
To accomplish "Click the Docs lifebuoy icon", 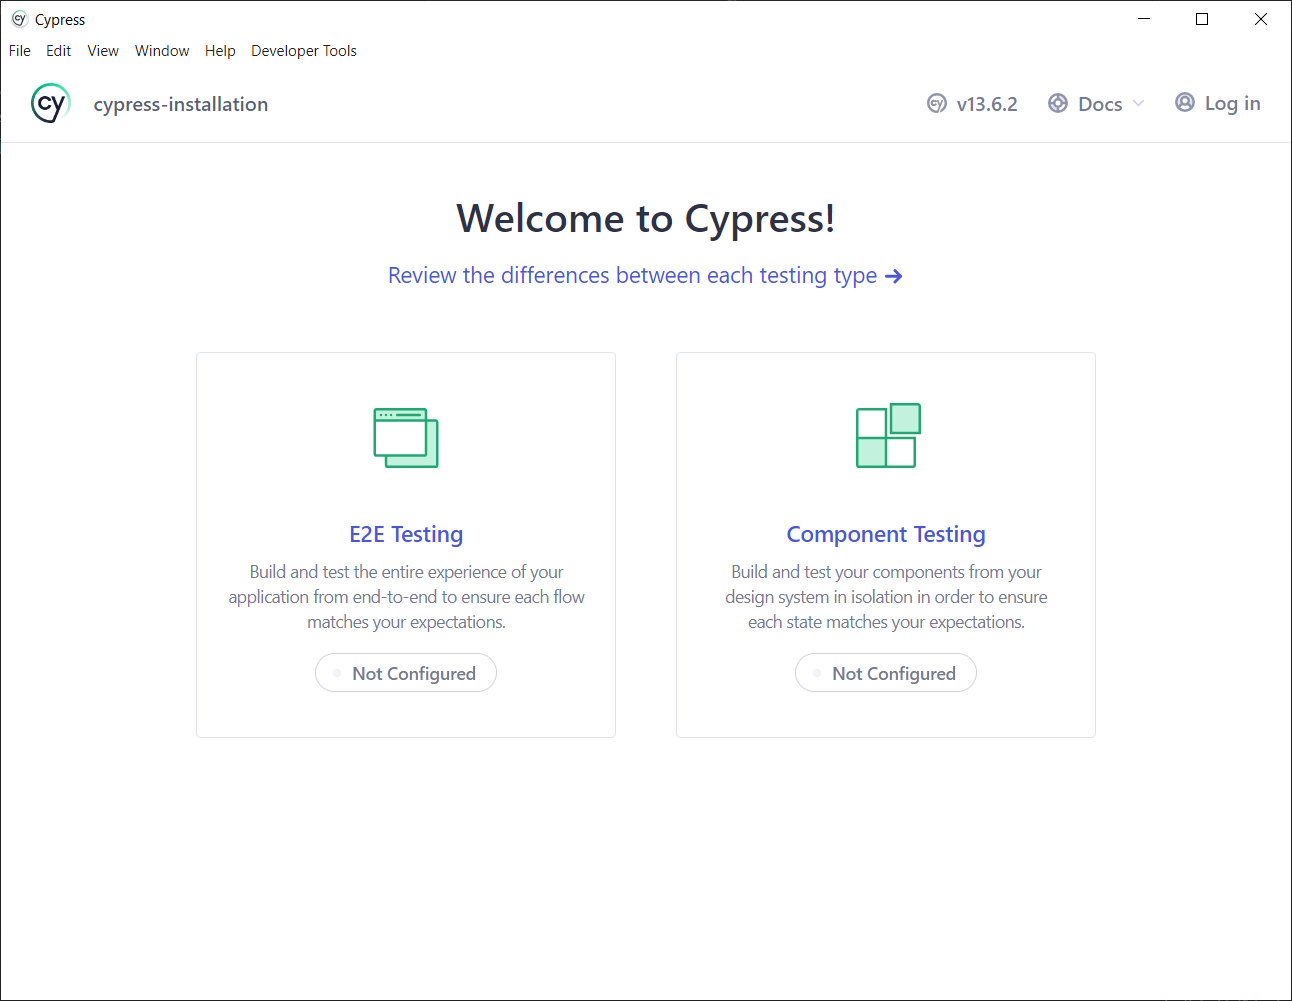I will click(1058, 103).
